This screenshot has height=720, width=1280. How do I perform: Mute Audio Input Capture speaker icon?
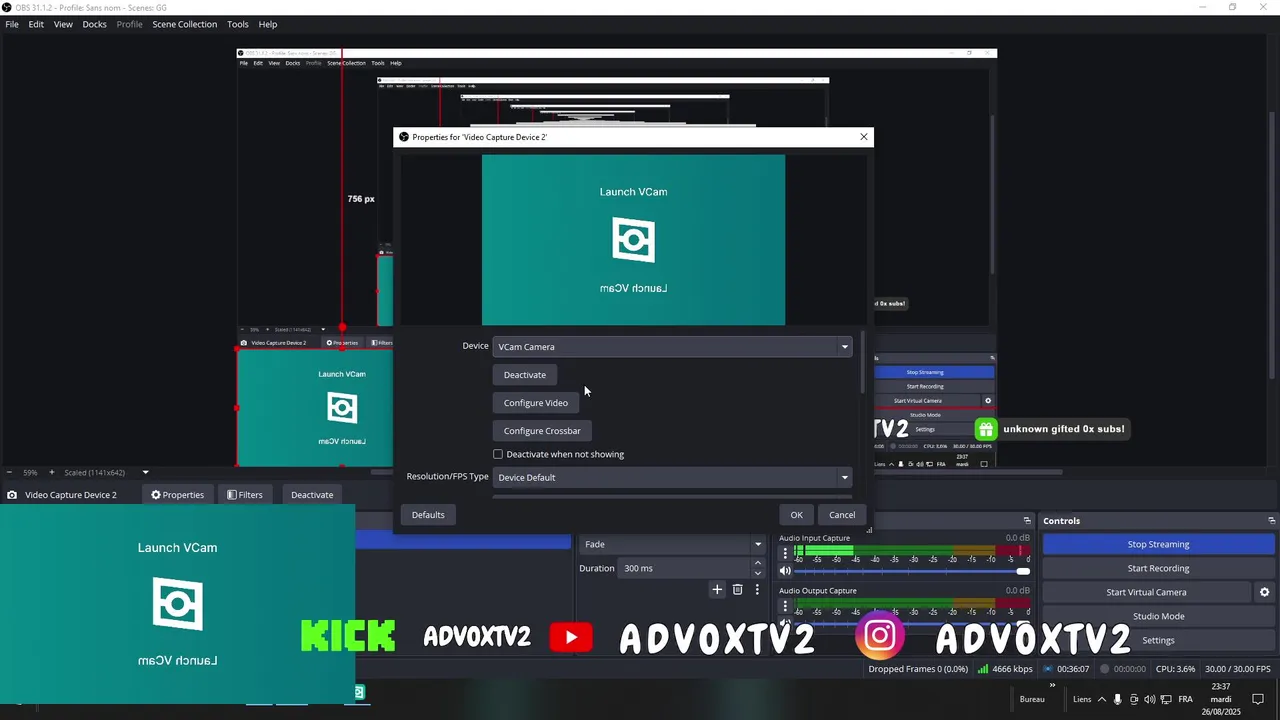[785, 571]
